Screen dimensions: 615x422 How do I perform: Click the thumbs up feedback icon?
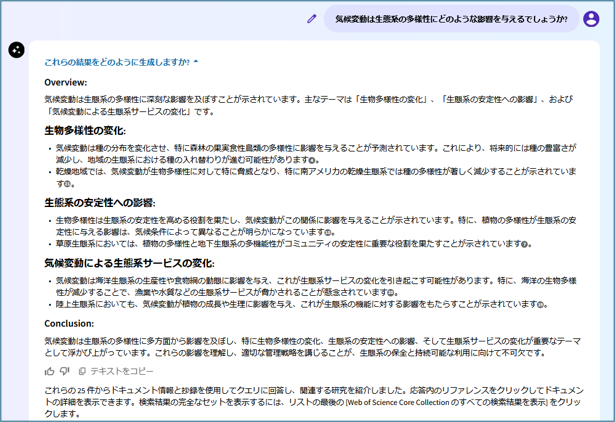click(50, 371)
